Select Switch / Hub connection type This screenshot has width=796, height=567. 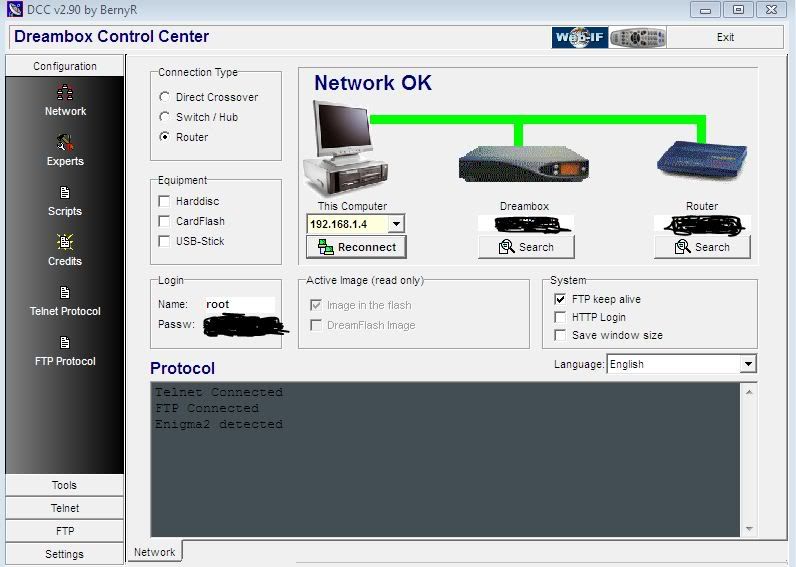164,117
